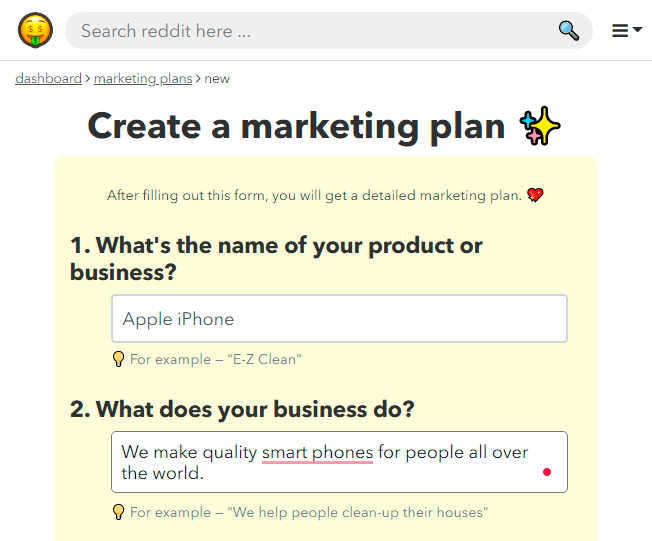Click the lightbulb next to E-Z Clean example
This screenshot has width=652, height=541.
[119, 359]
